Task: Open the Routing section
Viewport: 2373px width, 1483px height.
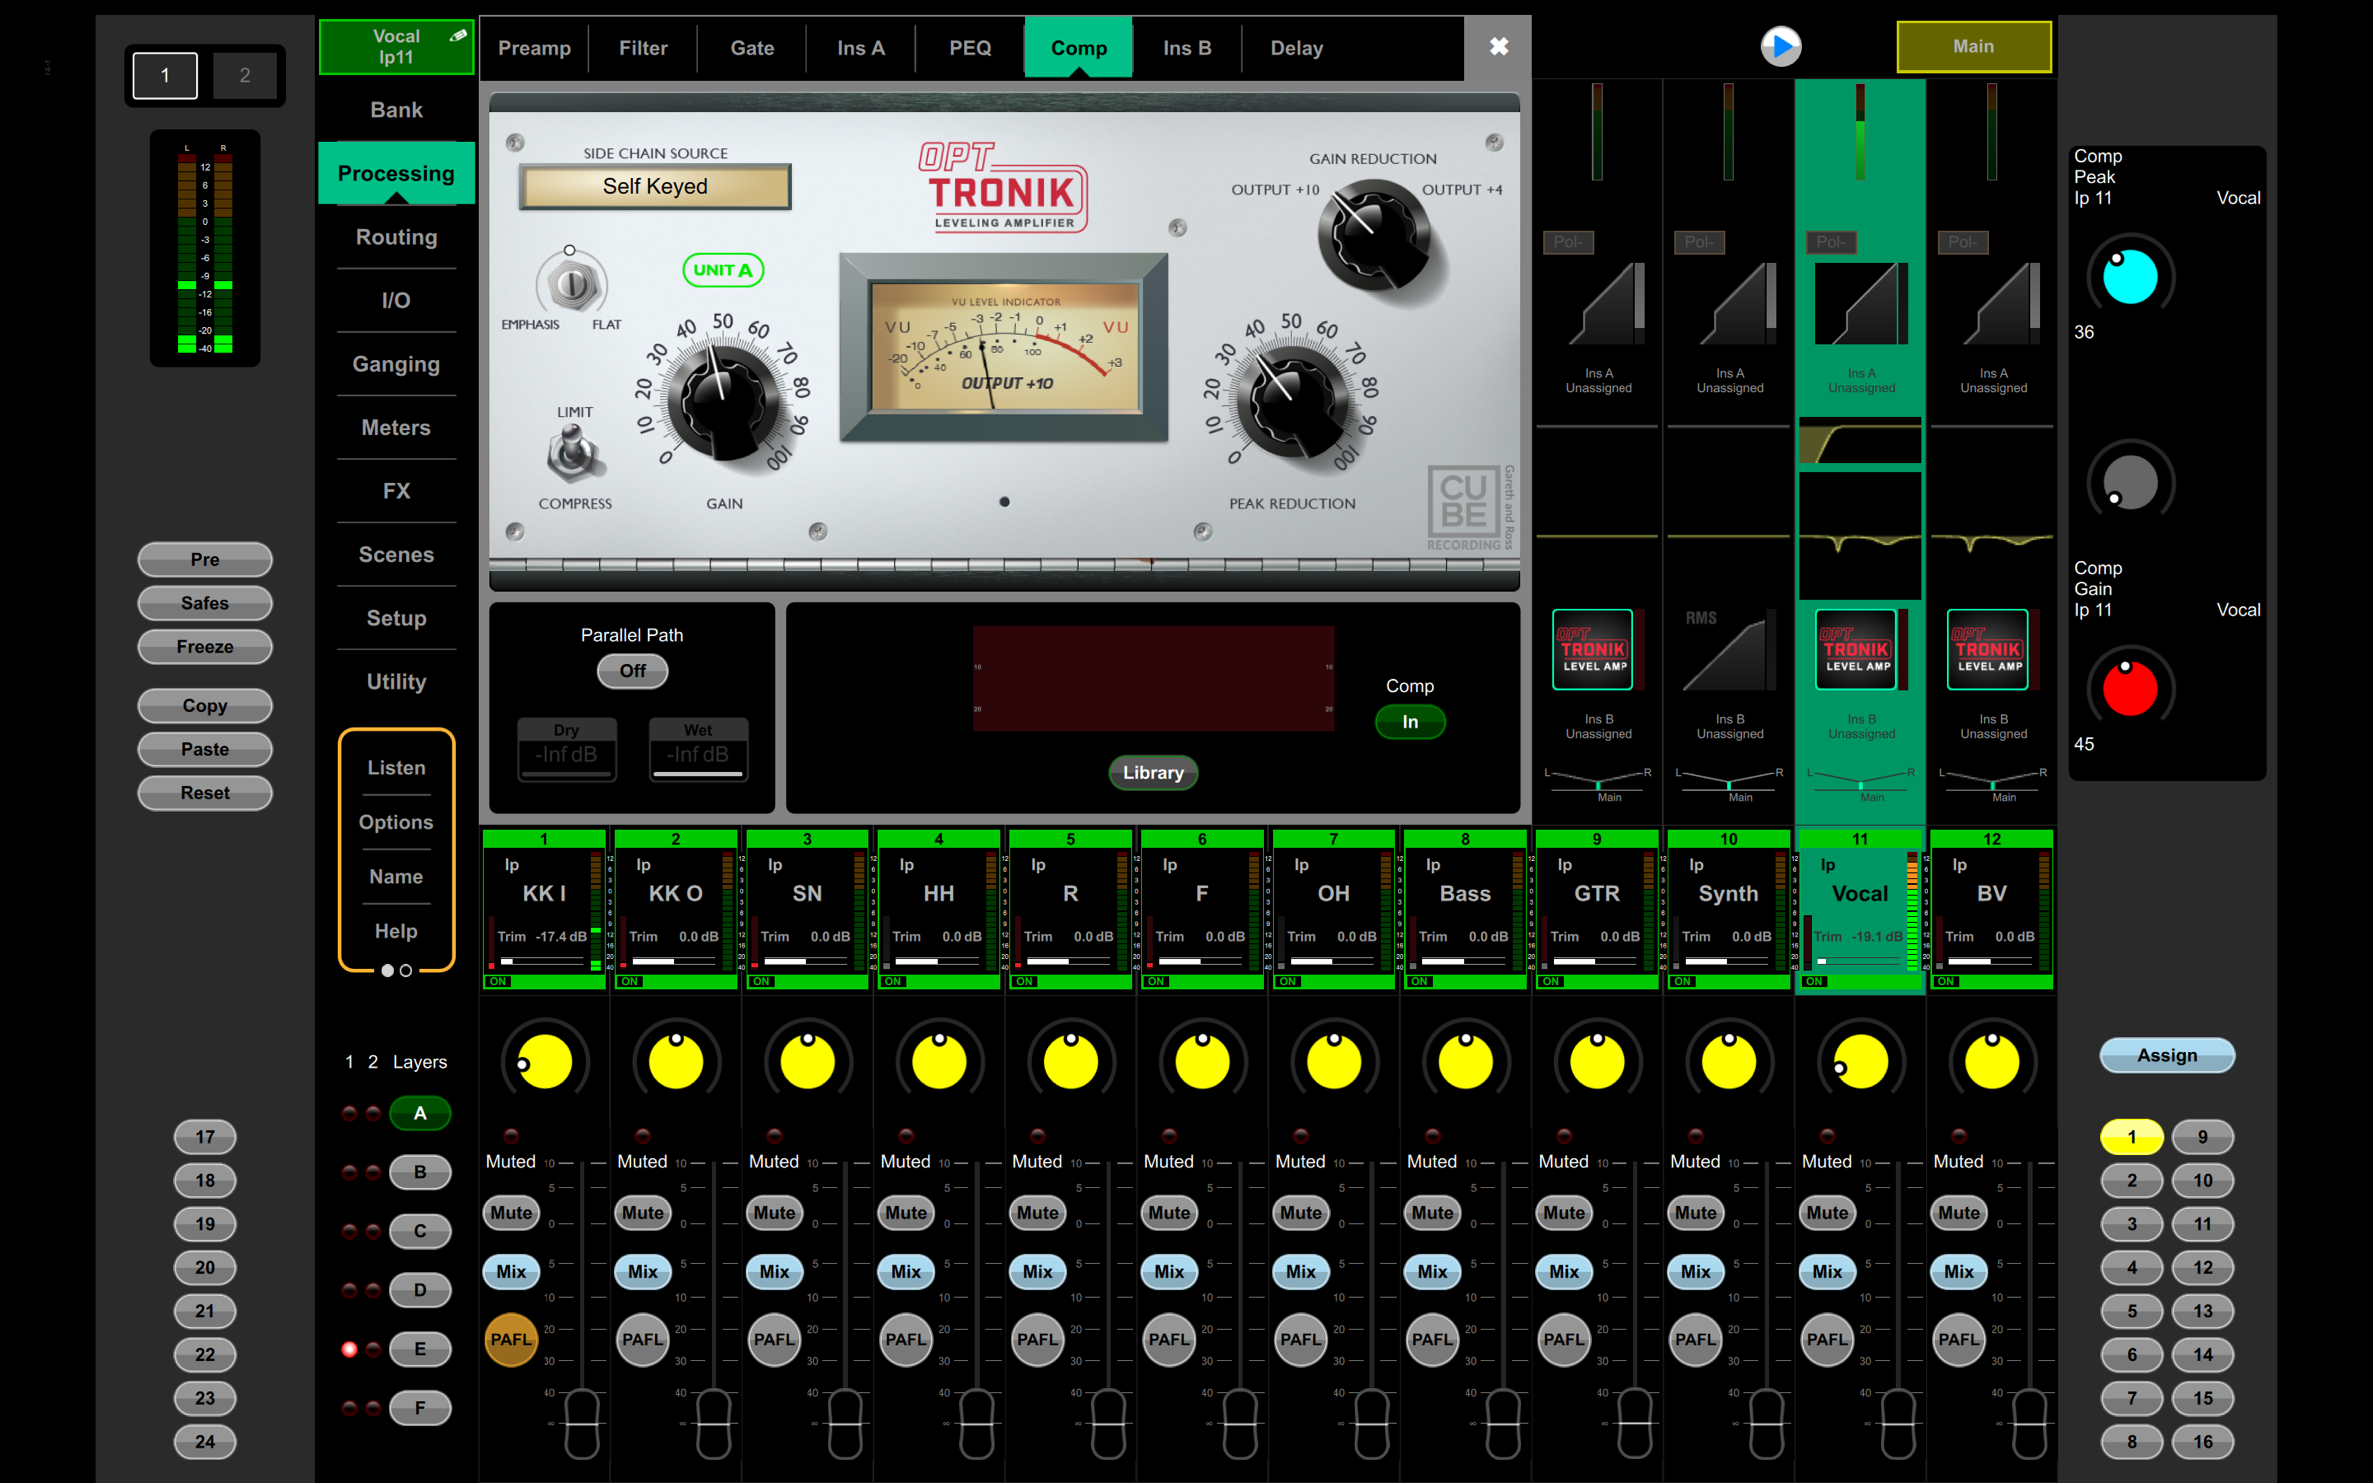Action: click(x=396, y=237)
